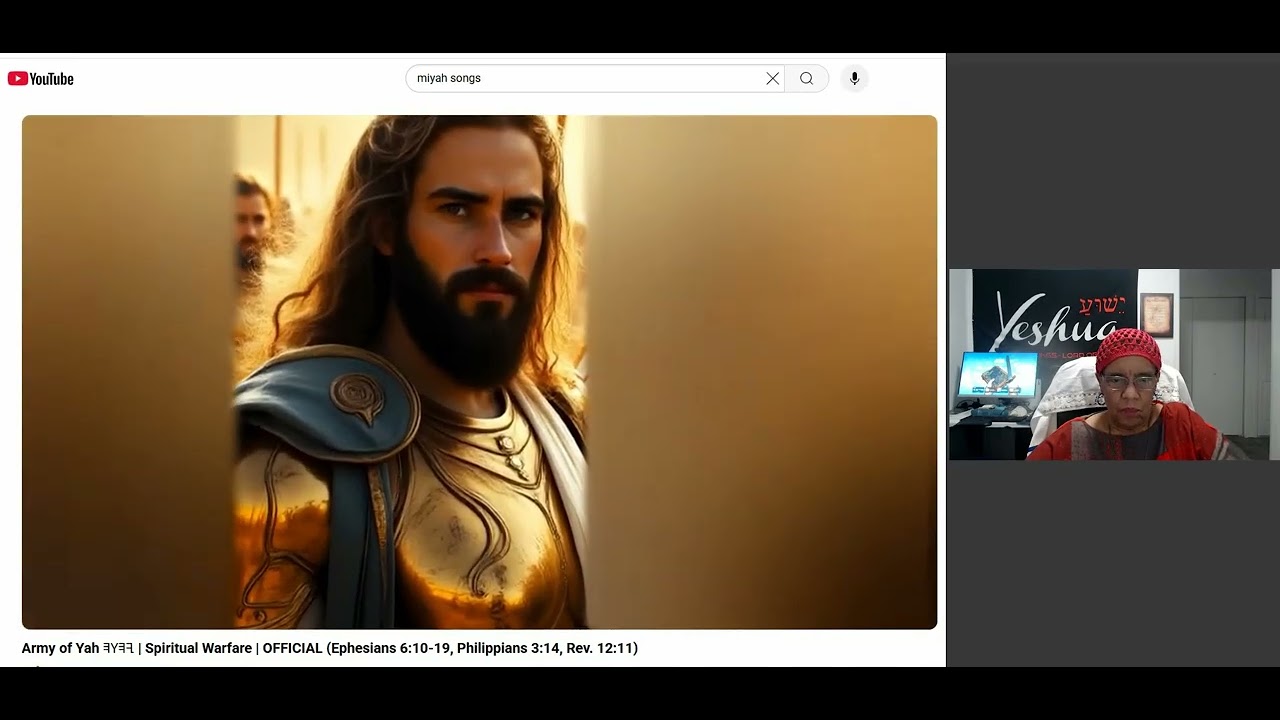
Task: Open the YouTube home logo
Action: coord(41,79)
